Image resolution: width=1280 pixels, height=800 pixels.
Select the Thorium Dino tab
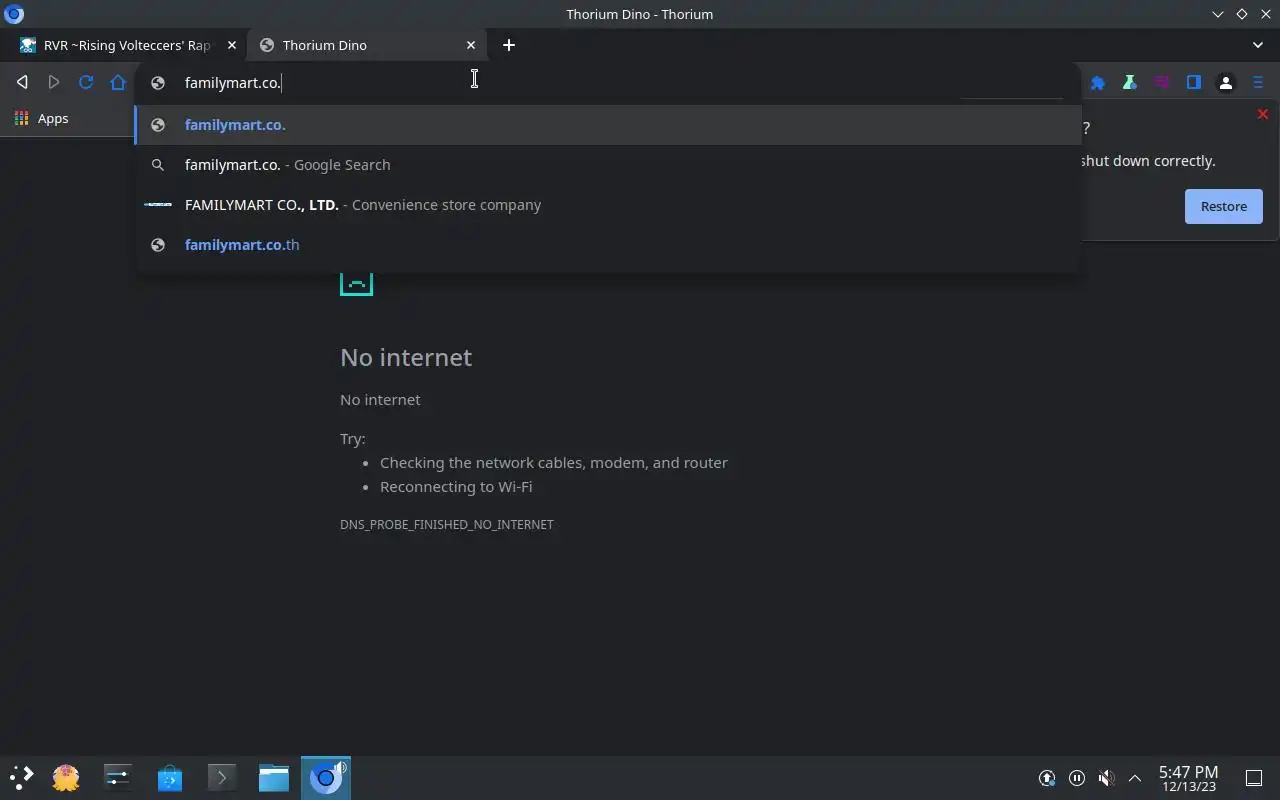click(367, 45)
